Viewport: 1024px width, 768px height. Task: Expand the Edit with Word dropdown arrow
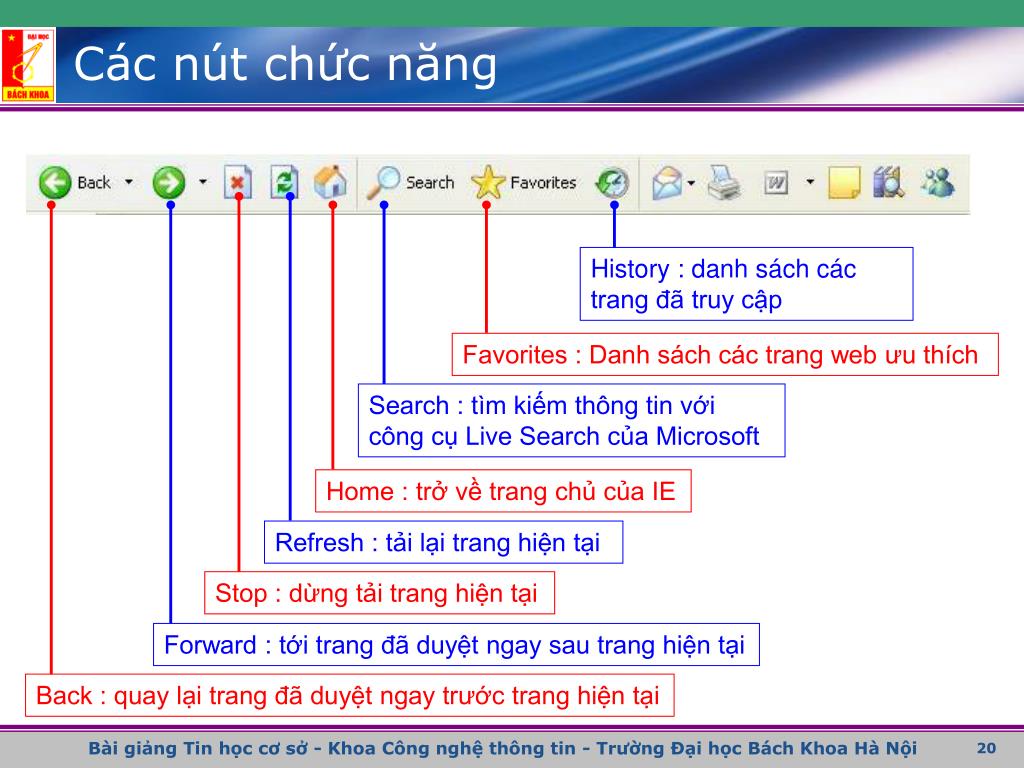point(810,182)
